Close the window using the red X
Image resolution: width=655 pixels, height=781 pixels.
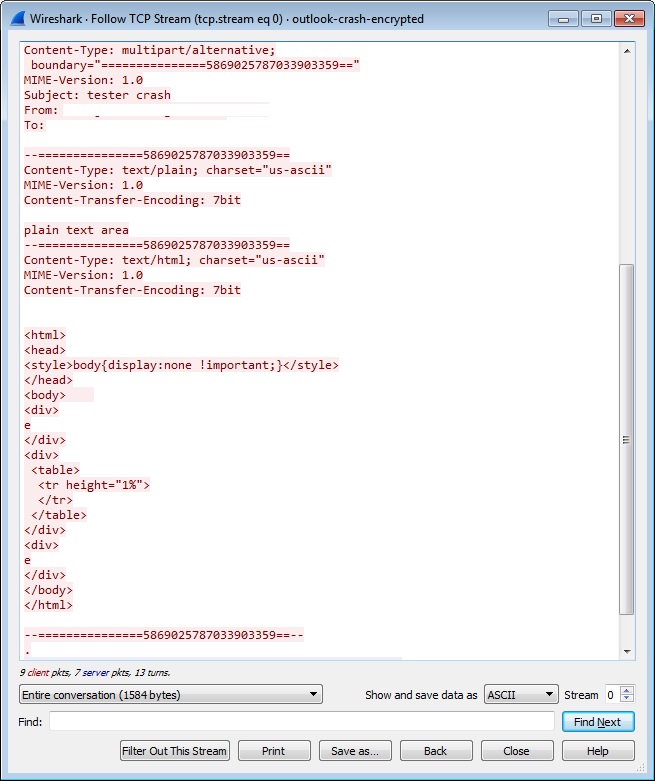629,19
